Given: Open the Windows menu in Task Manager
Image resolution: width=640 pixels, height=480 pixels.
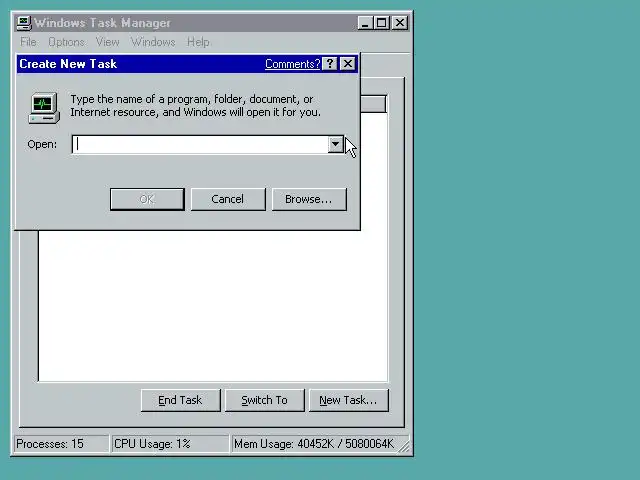Looking at the screenshot, I should [153, 42].
